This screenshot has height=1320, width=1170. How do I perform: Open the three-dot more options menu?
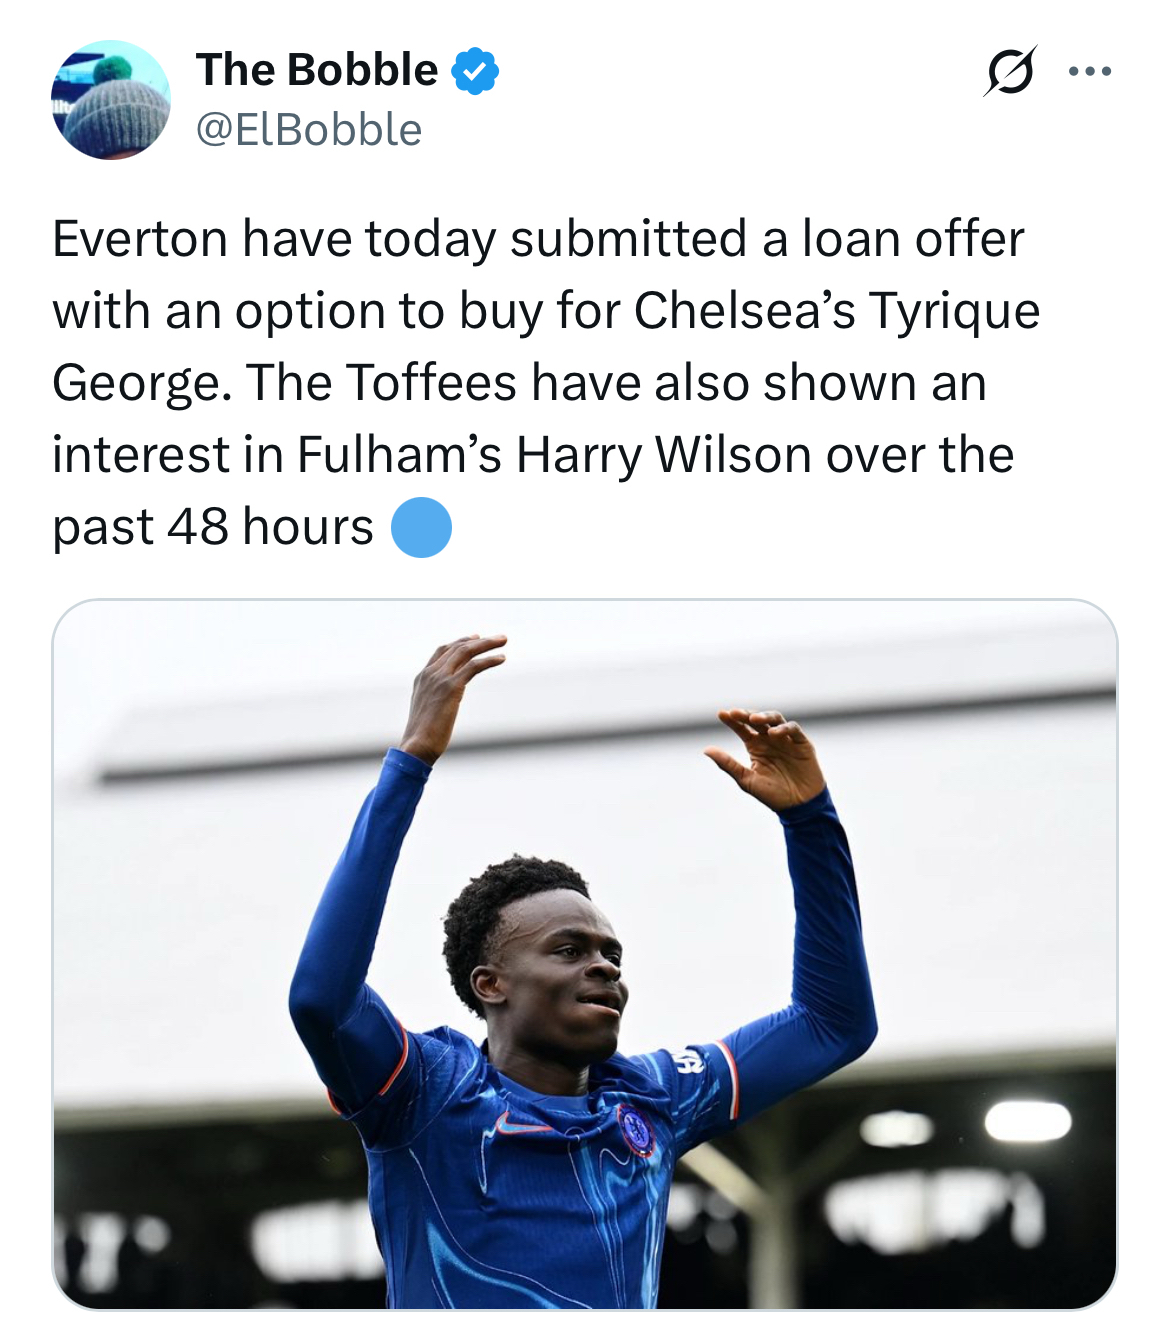tap(1089, 72)
